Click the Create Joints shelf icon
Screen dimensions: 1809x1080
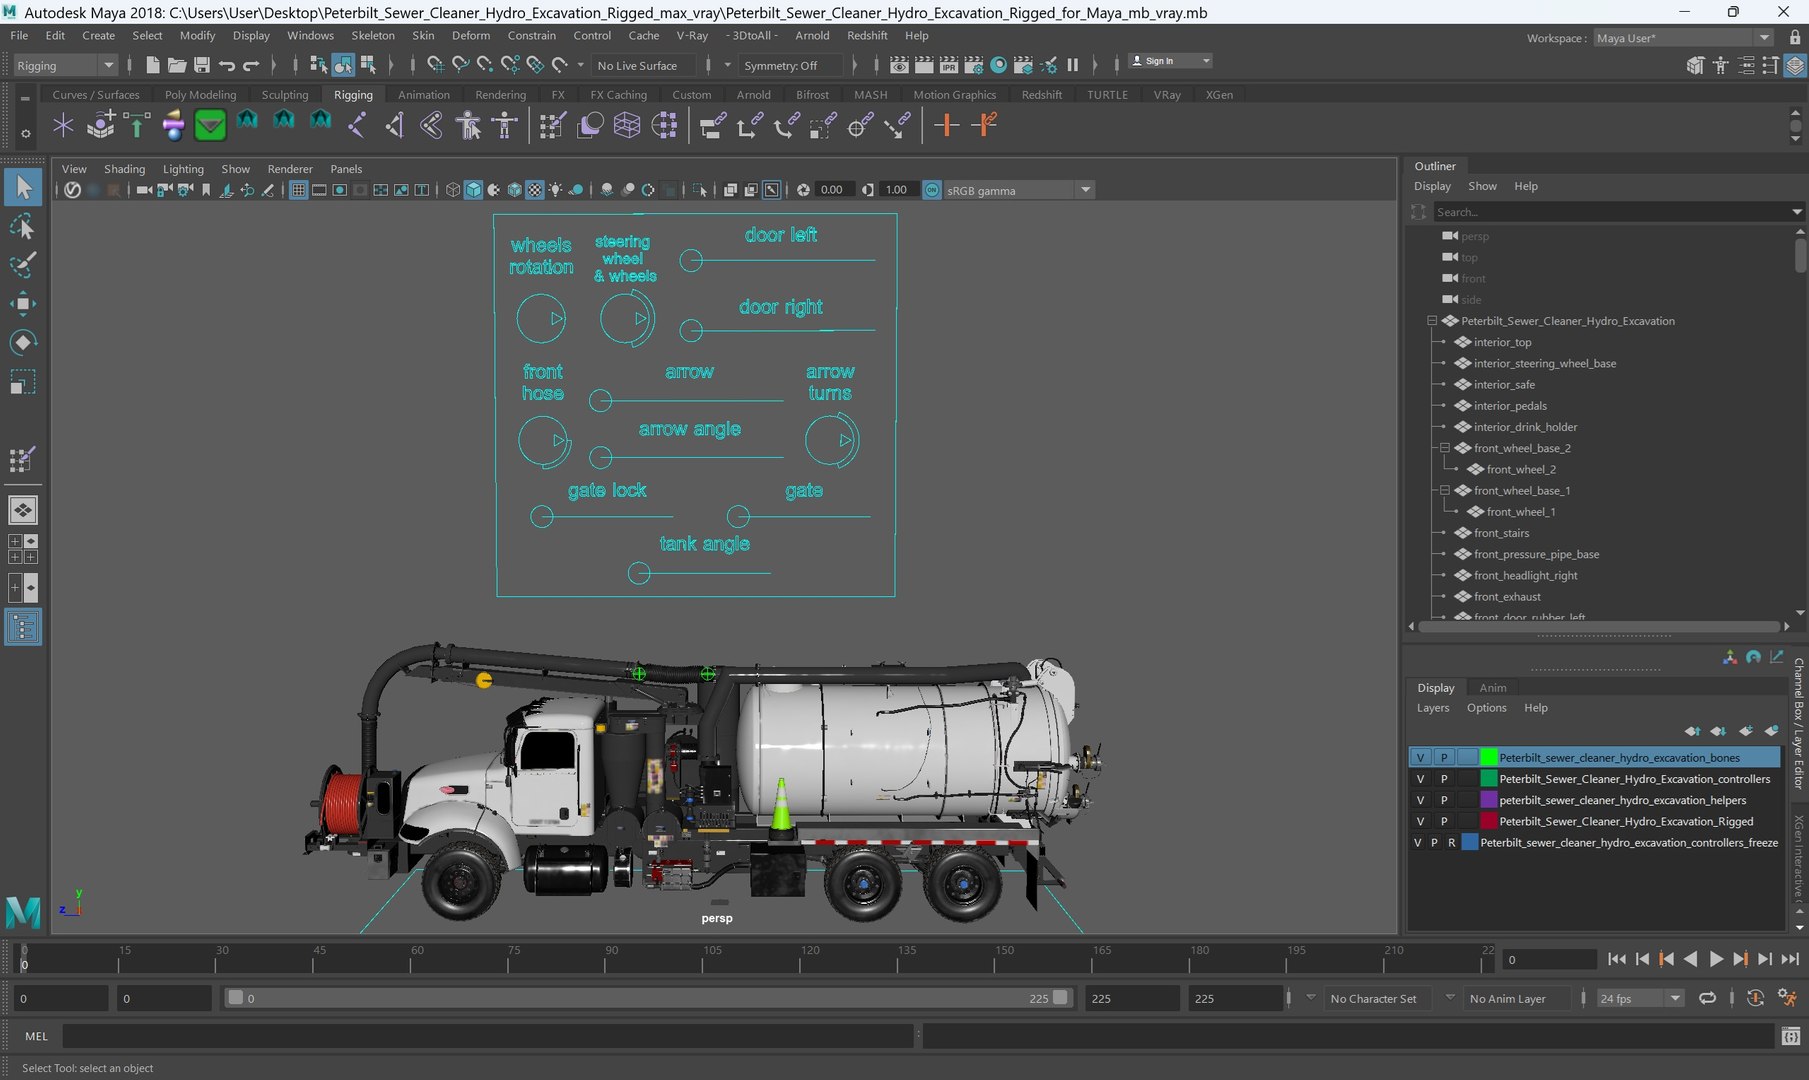click(357, 125)
